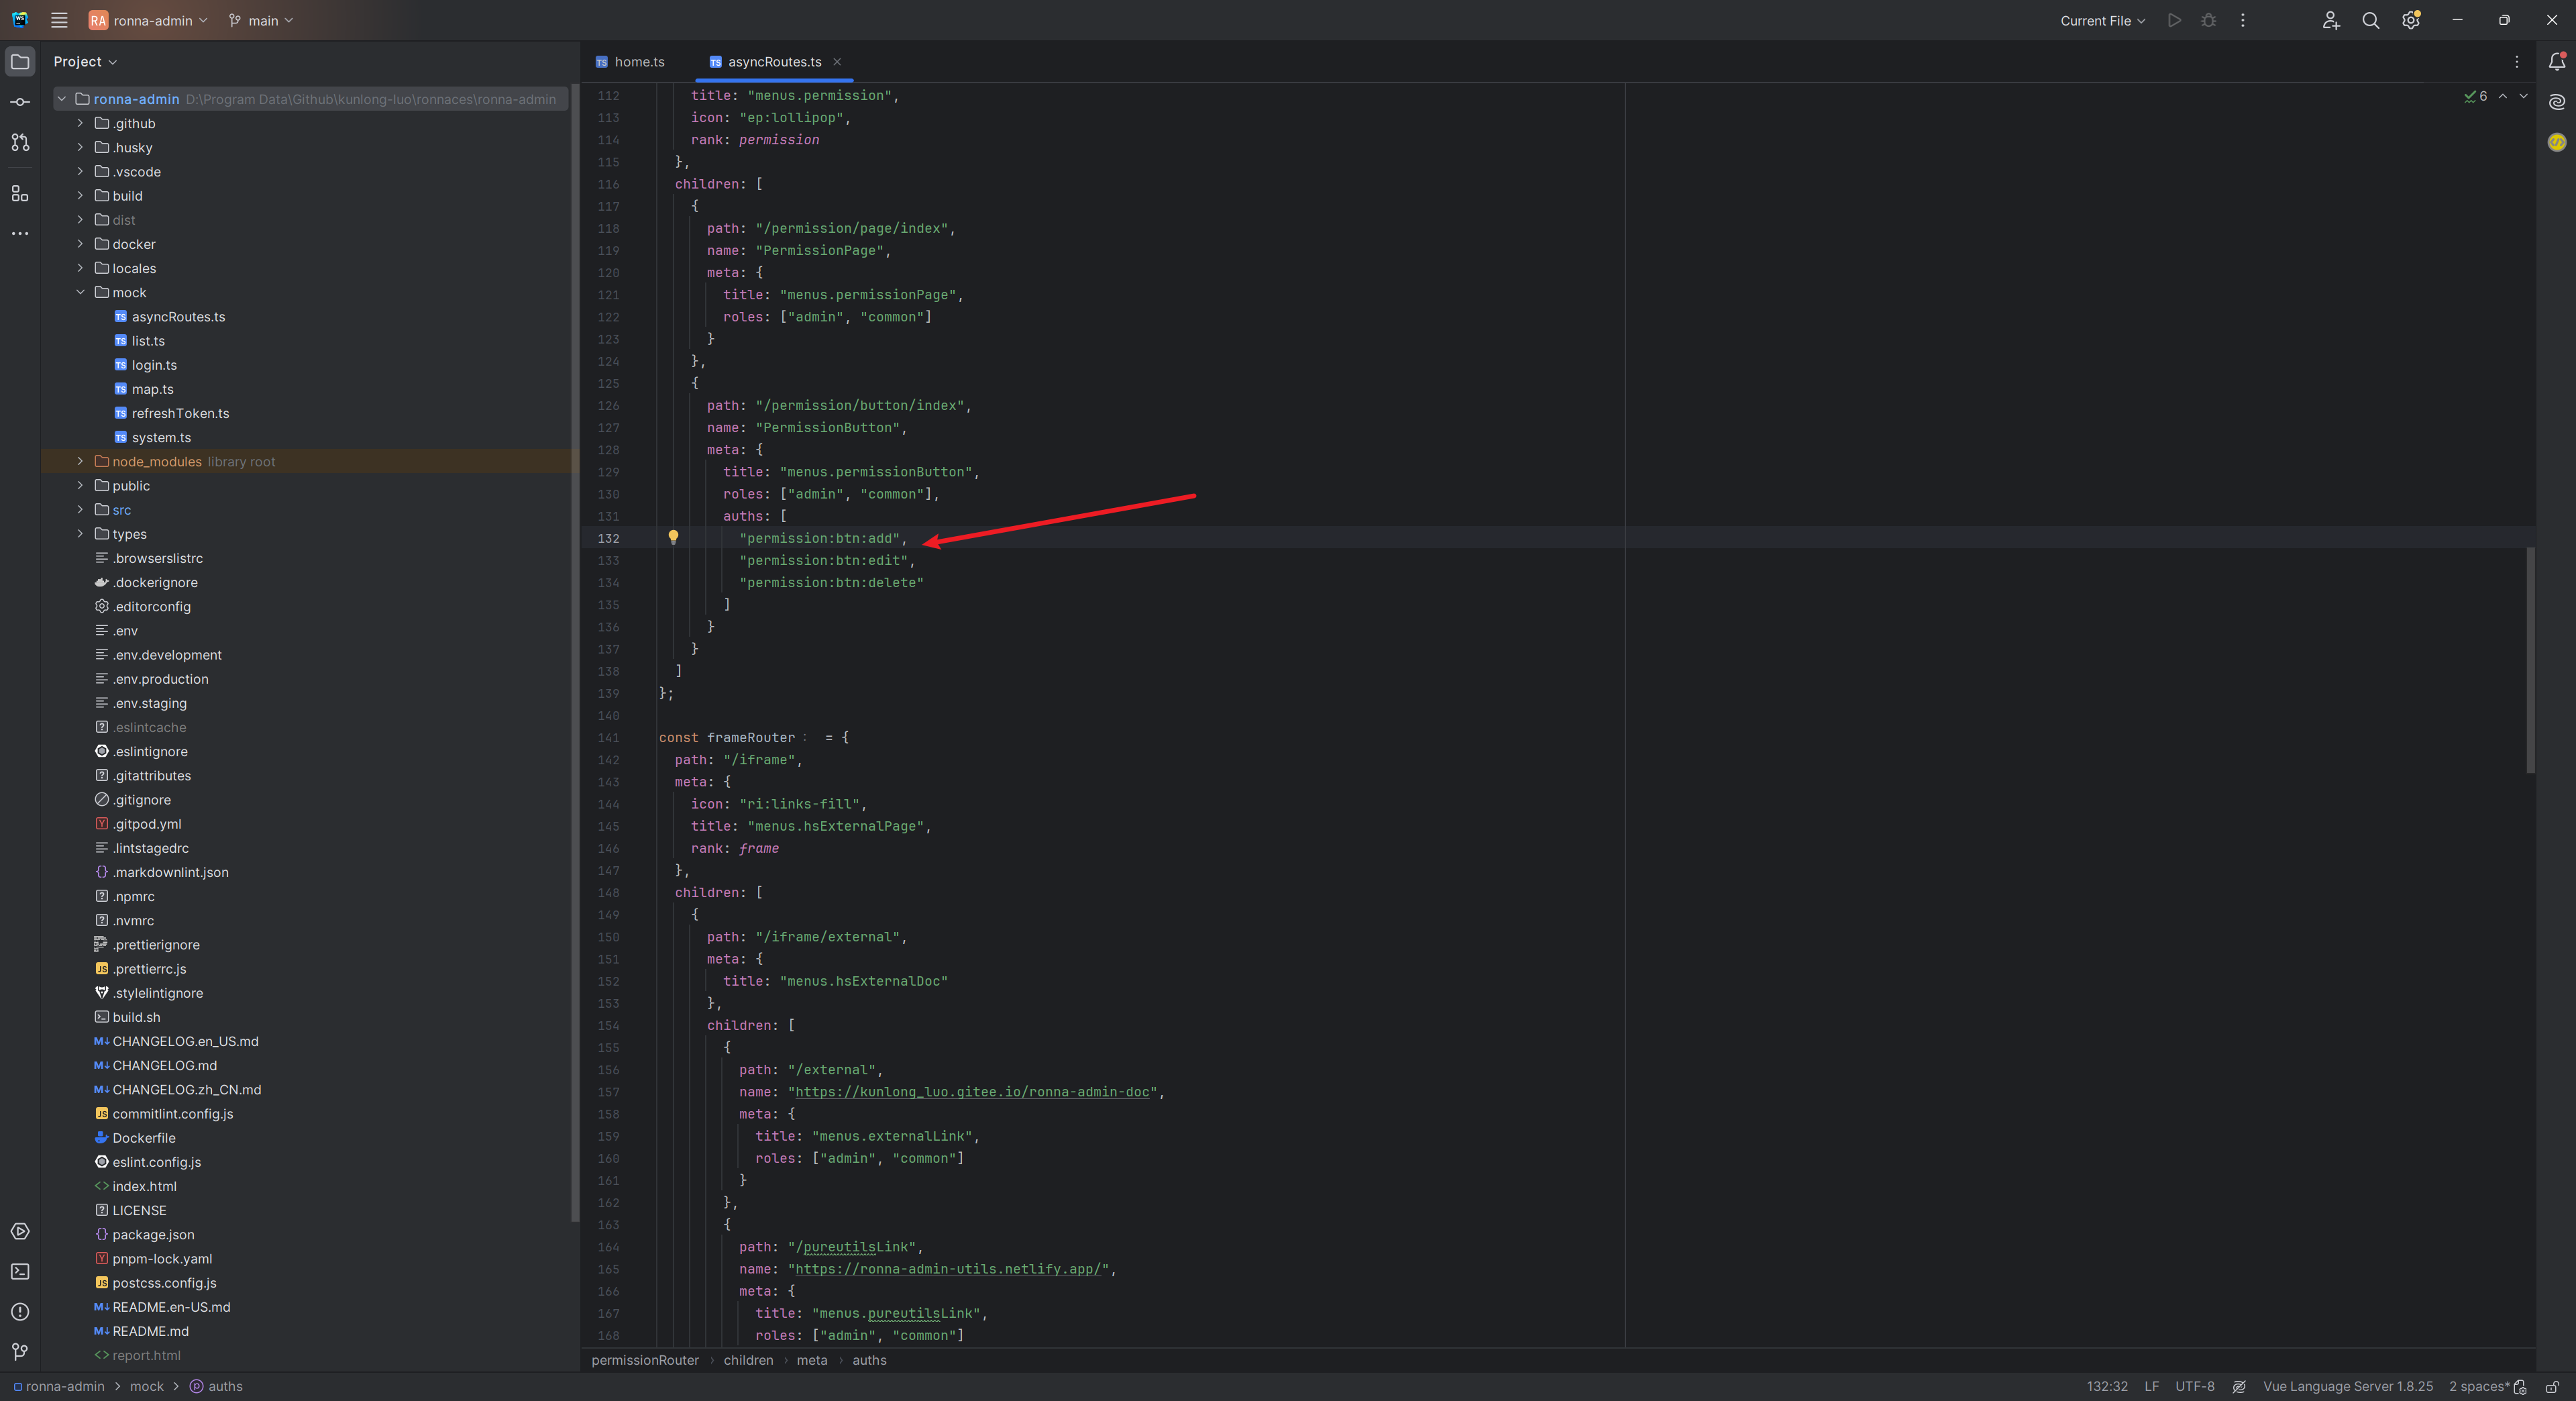
Task: Click line number 141 in the gutter
Action: point(608,738)
